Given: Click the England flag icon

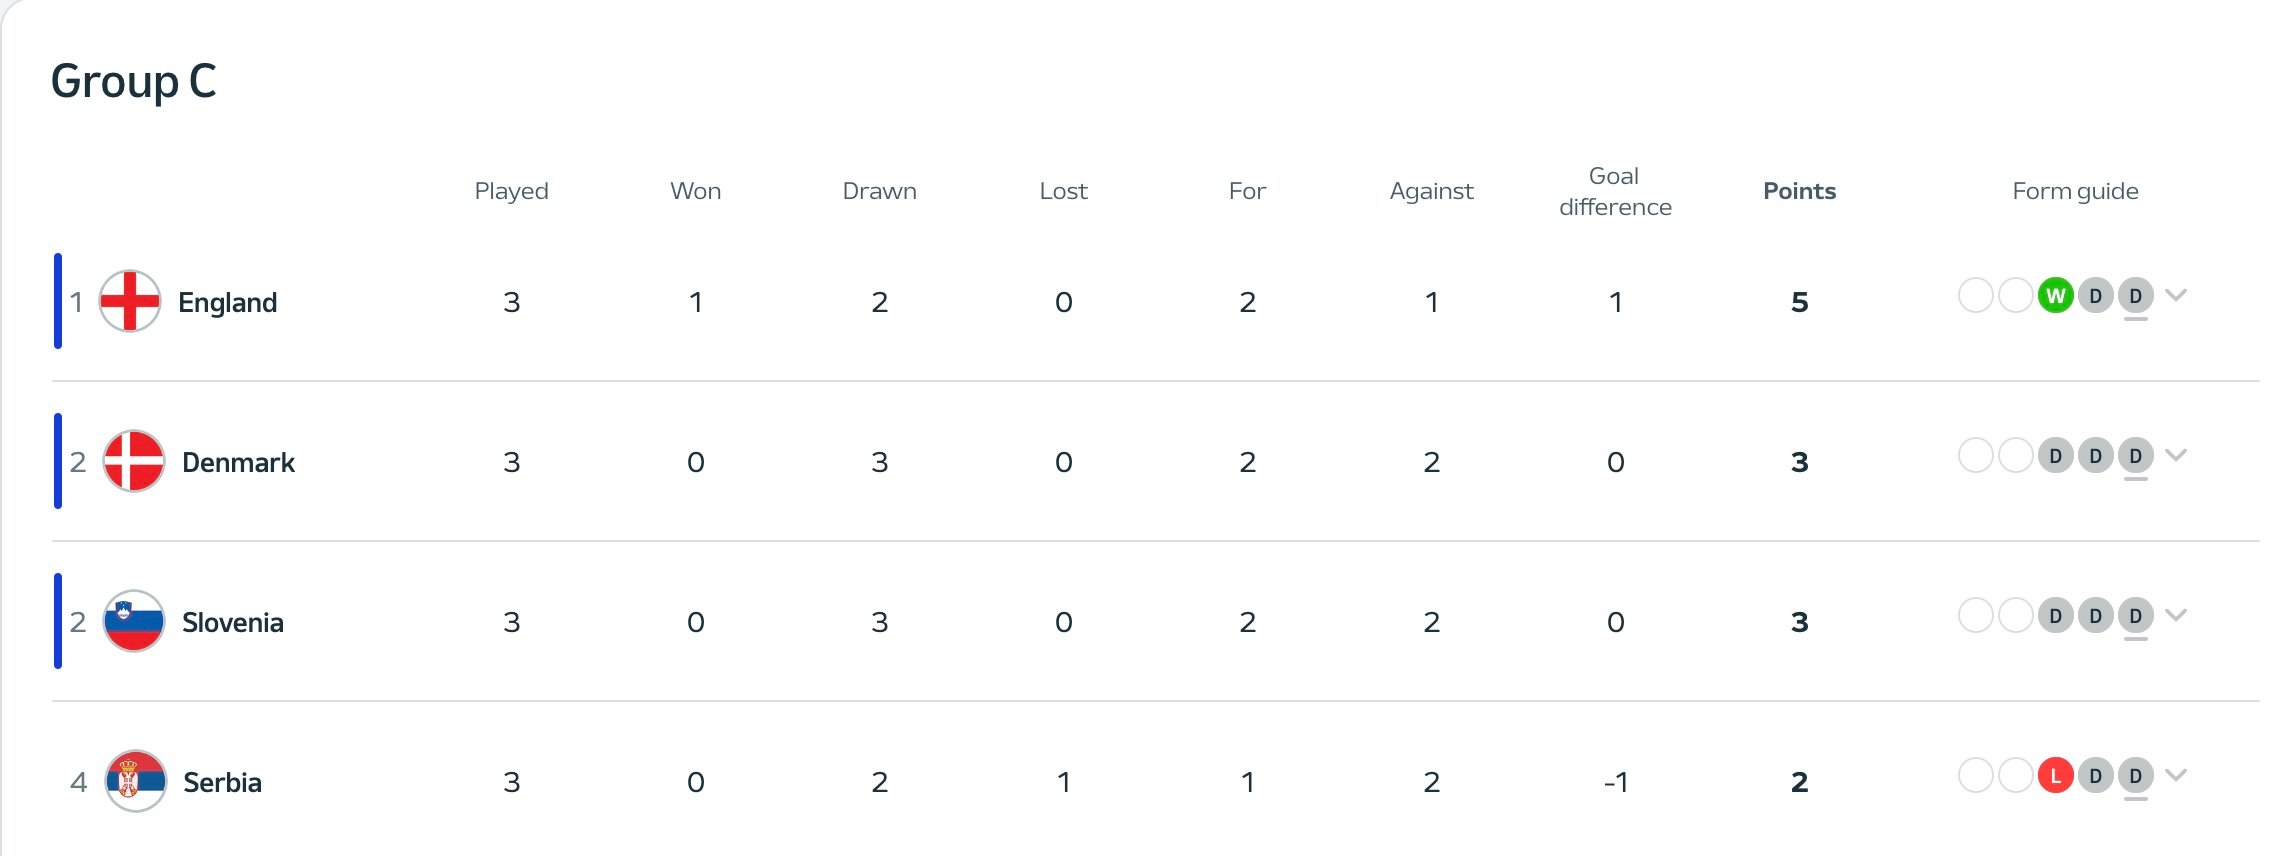Looking at the screenshot, I should [130, 301].
